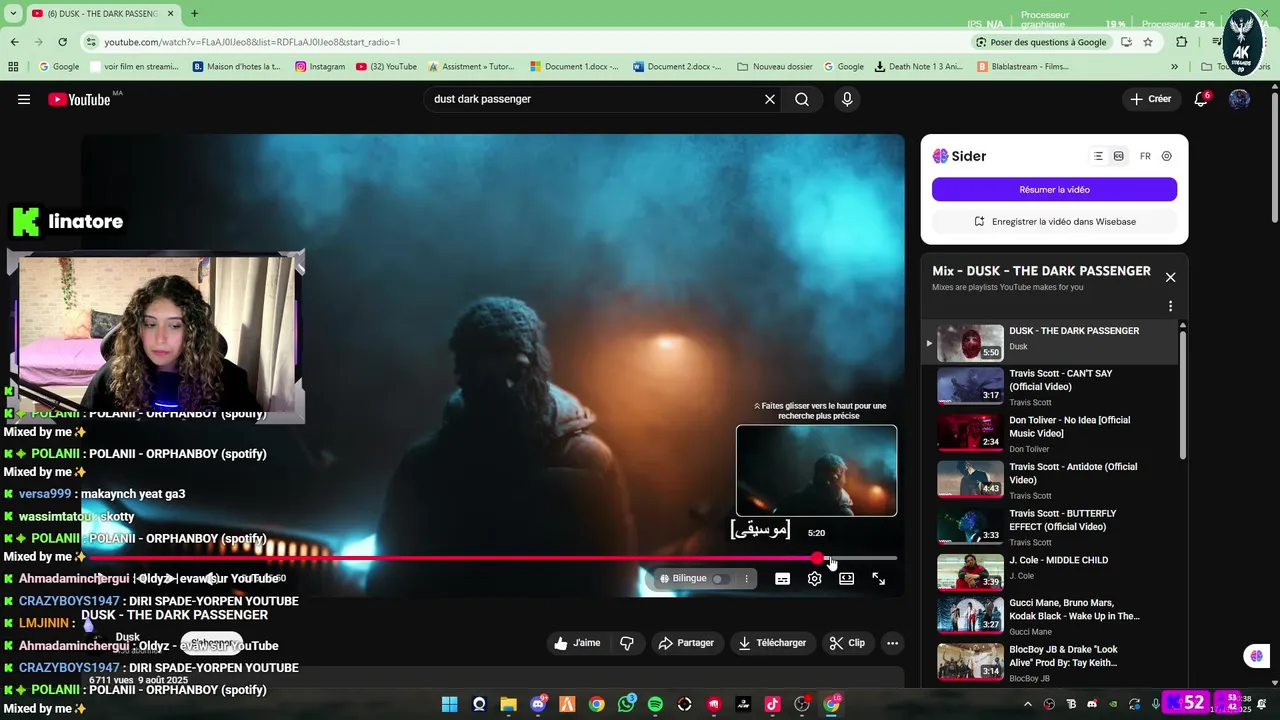Show hidden system tray icons

click(1028, 704)
